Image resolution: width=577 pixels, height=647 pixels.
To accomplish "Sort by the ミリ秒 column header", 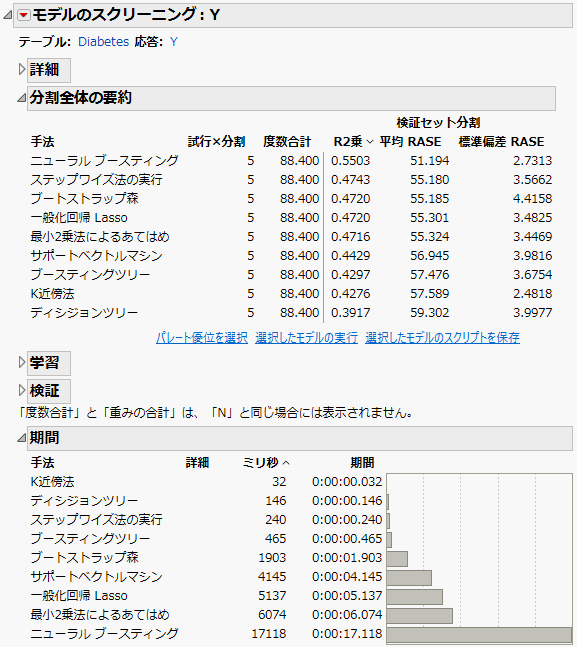I will tap(266, 463).
